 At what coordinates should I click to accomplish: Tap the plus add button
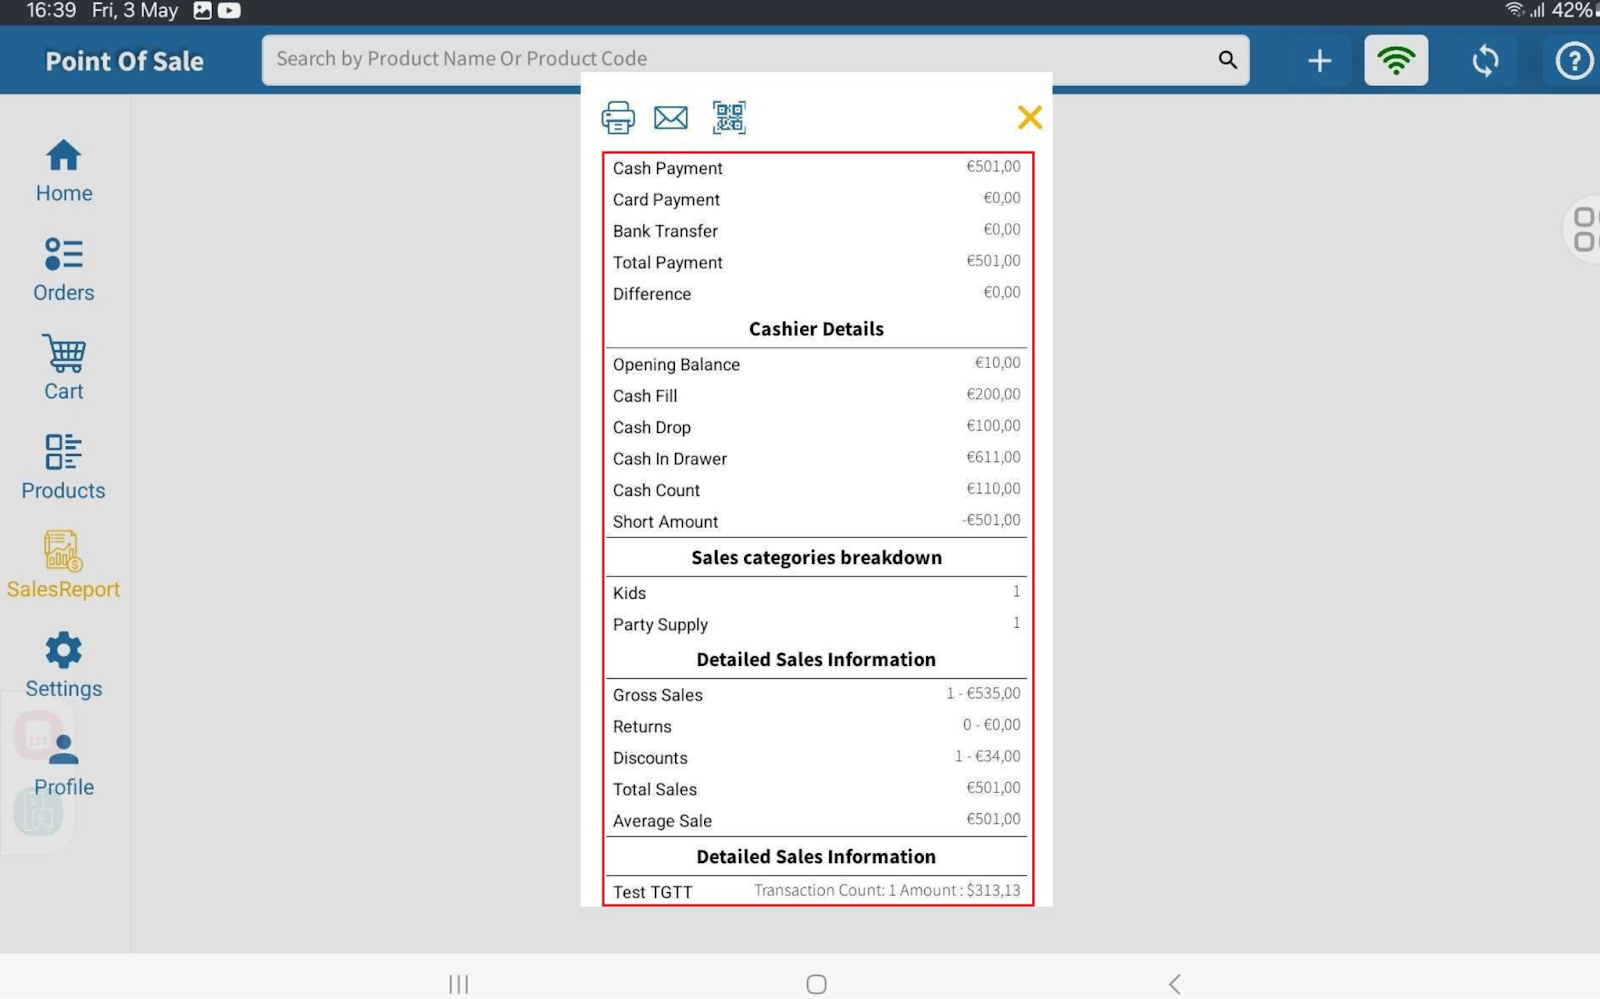pyautogui.click(x=1319, y=61)
